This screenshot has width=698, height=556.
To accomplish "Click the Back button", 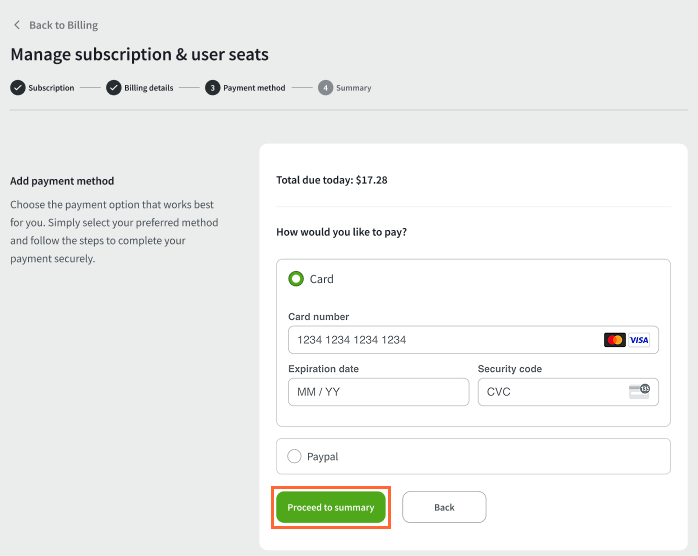I will (x=444, y=507).
